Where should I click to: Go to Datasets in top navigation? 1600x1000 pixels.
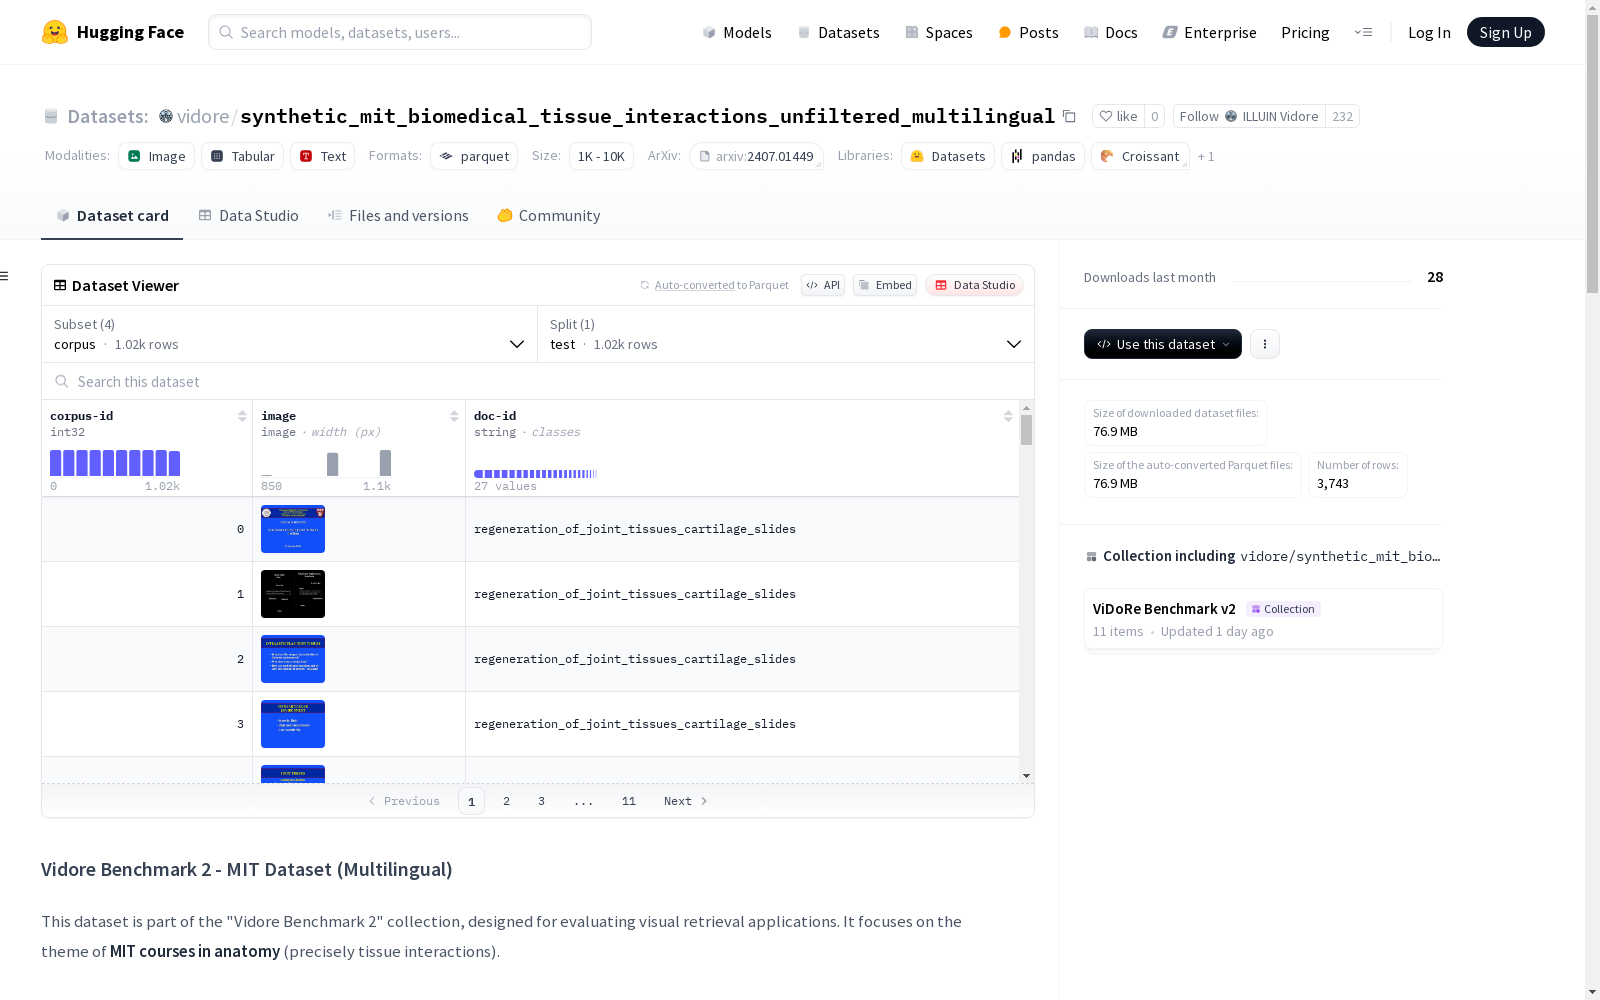click(838, 32)
